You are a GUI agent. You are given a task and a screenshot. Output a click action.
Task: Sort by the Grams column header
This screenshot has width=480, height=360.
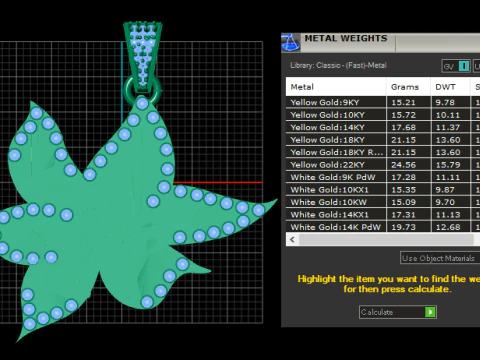click(x=408, y=87)
